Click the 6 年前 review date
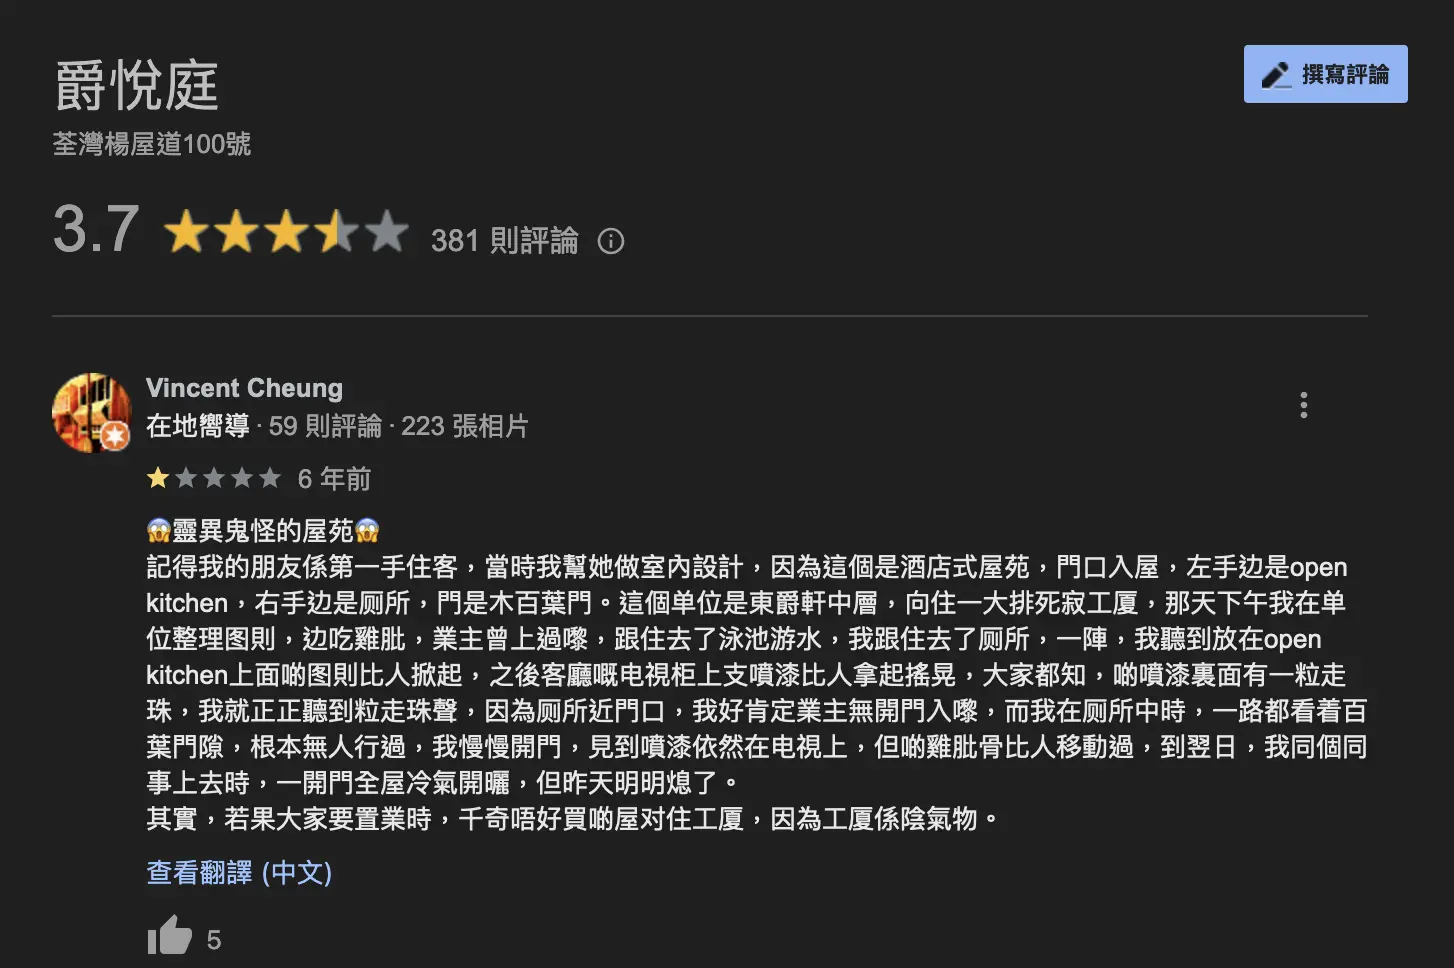The height and width of the screenshot is (968, 1454). point(334,479)
